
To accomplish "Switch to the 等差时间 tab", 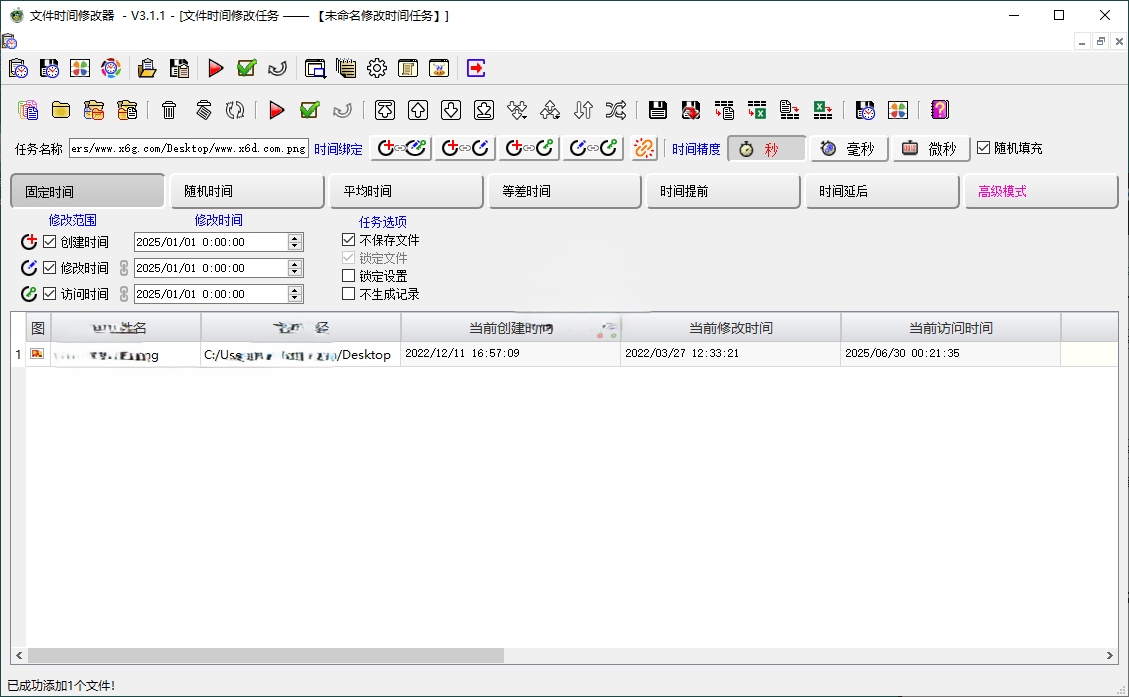I will coord(564,192).
